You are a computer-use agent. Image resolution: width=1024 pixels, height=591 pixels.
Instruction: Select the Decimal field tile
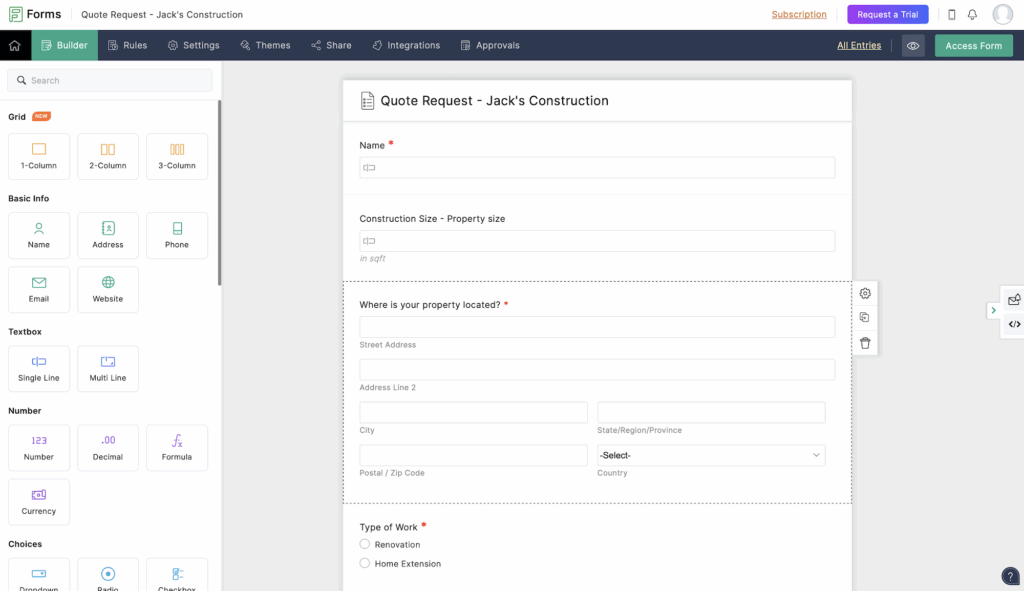(x=108, y=448)
